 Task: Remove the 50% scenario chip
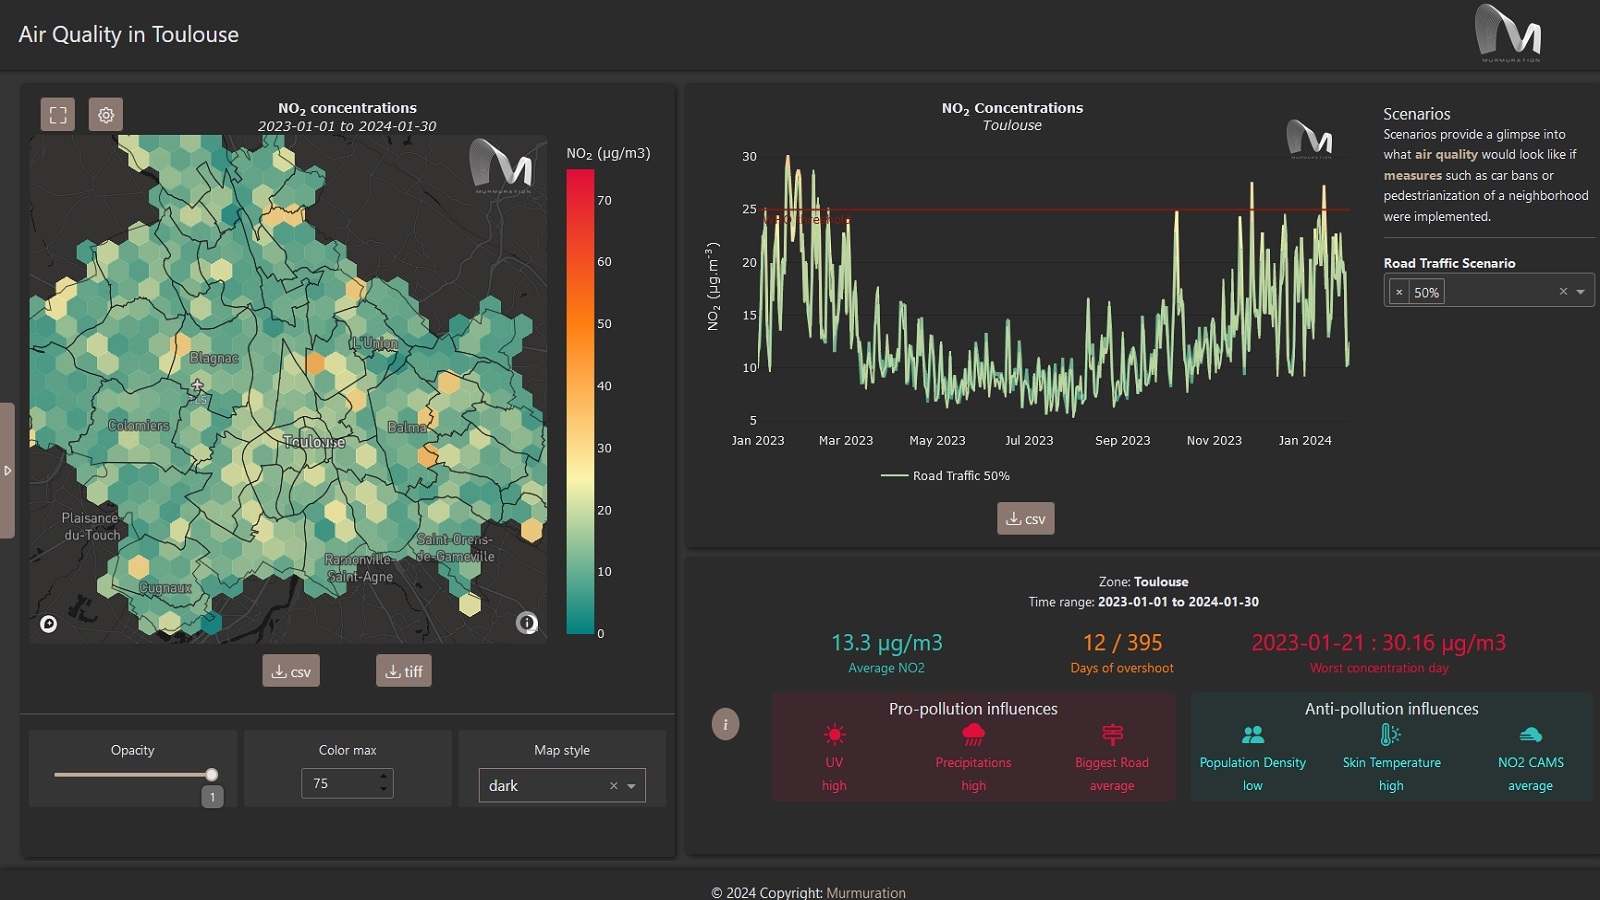click(x=1399, y=291)
